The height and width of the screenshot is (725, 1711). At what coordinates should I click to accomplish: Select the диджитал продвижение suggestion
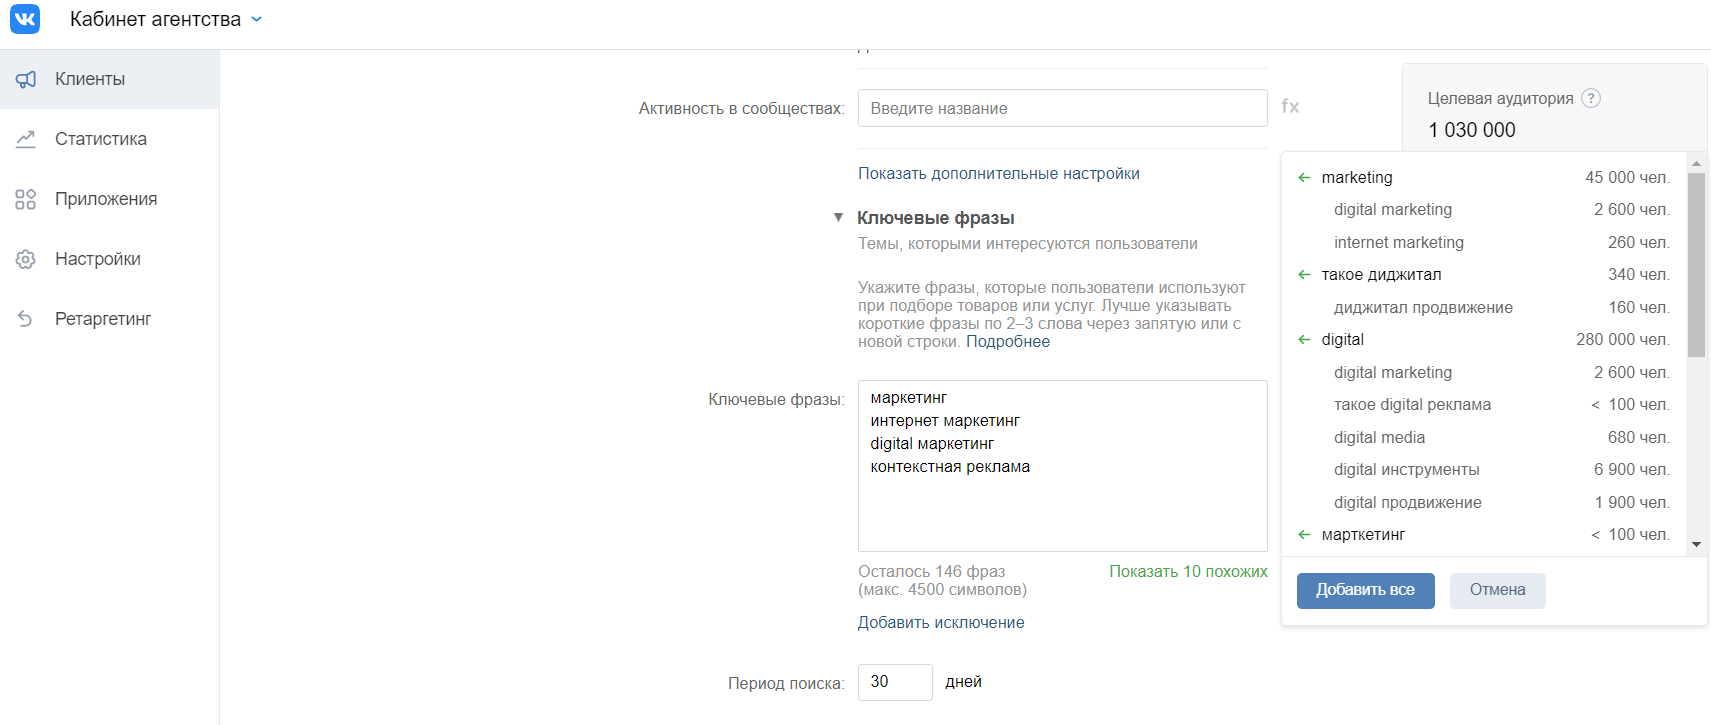click(x=1484, y=307)
